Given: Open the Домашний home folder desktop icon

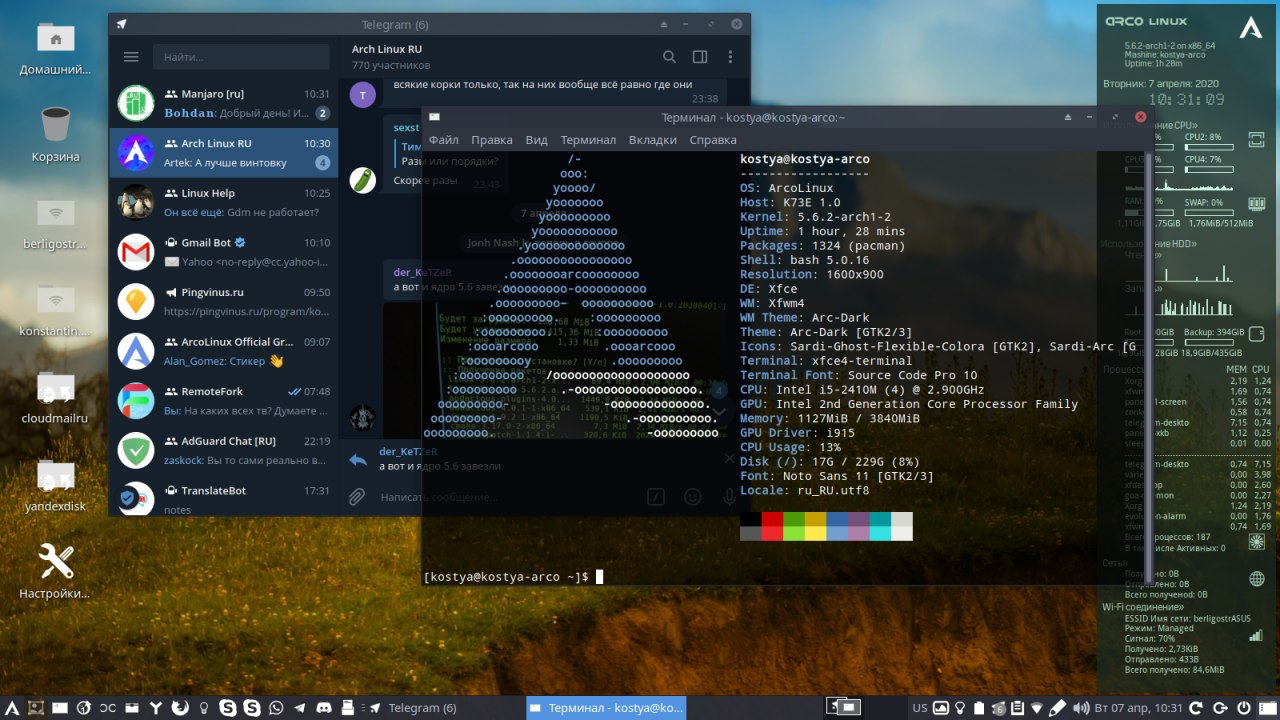Looking at the screenshot, I should [x=55, y=47].
